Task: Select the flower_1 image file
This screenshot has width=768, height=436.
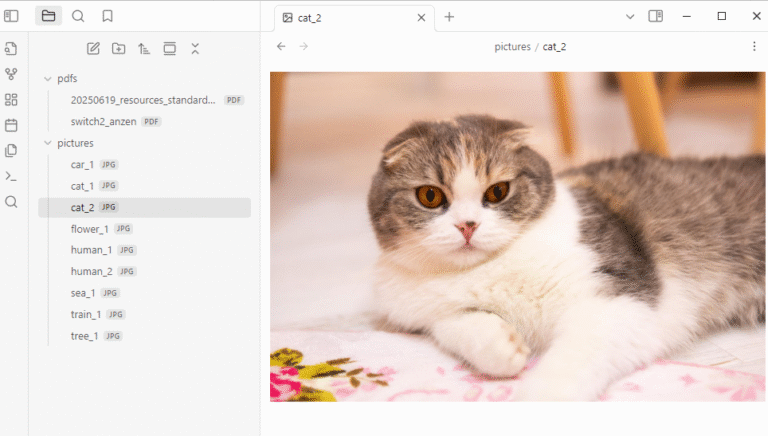Action: point(90,229)
